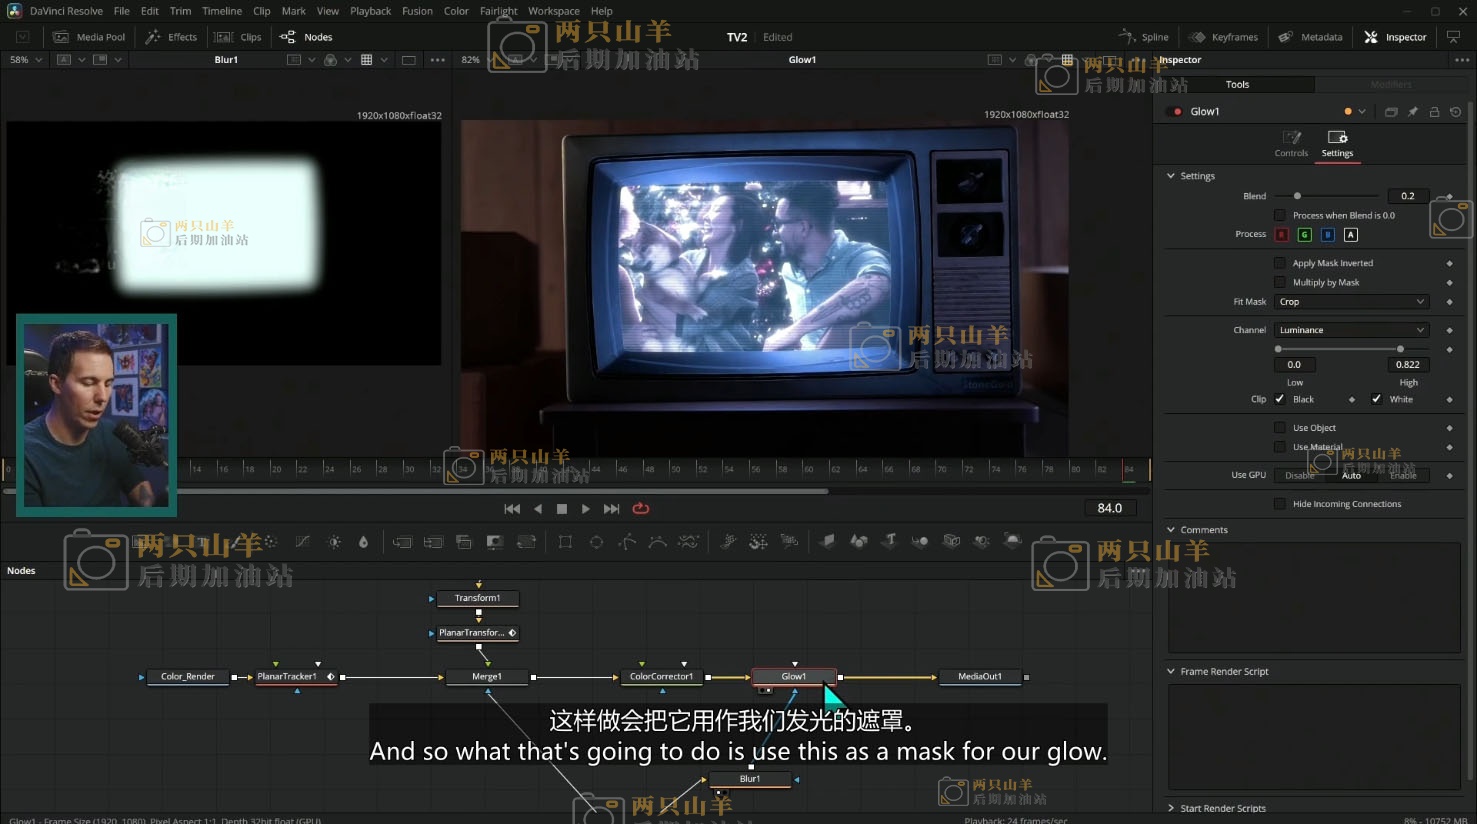
Task: Enable Apply Mask Inverted checkbox
Action: pyautogui.click(x=1280, y=263)
